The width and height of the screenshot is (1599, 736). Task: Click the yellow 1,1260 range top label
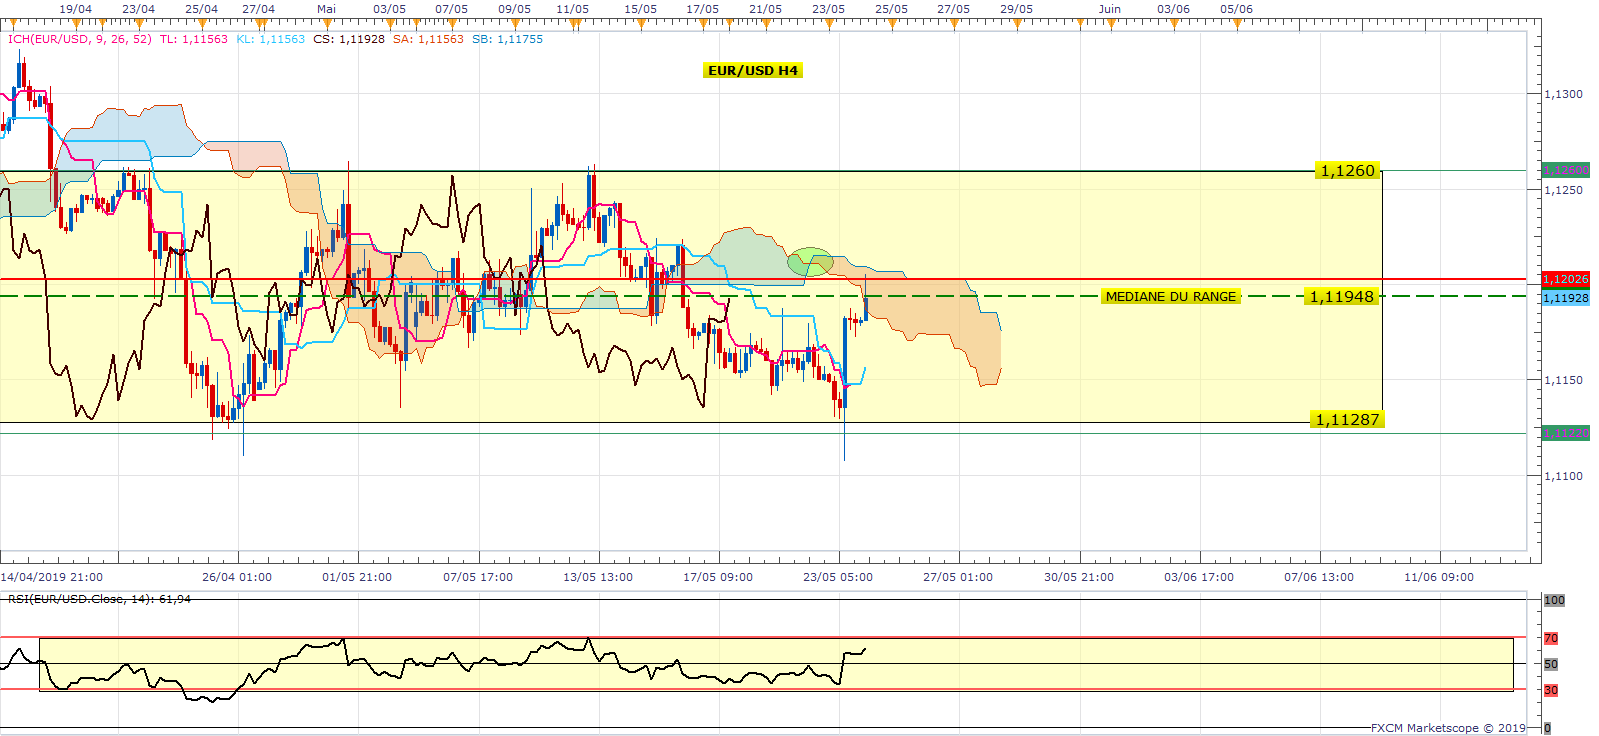tap(1348, 171)
